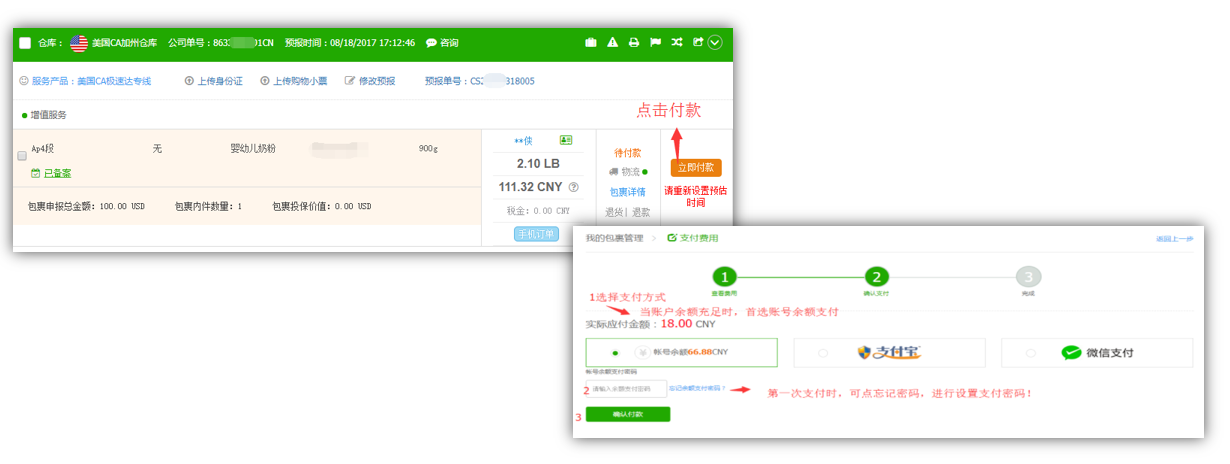
Task: Click the US flag warehouse icon
Action: click(x=79, y=43)
